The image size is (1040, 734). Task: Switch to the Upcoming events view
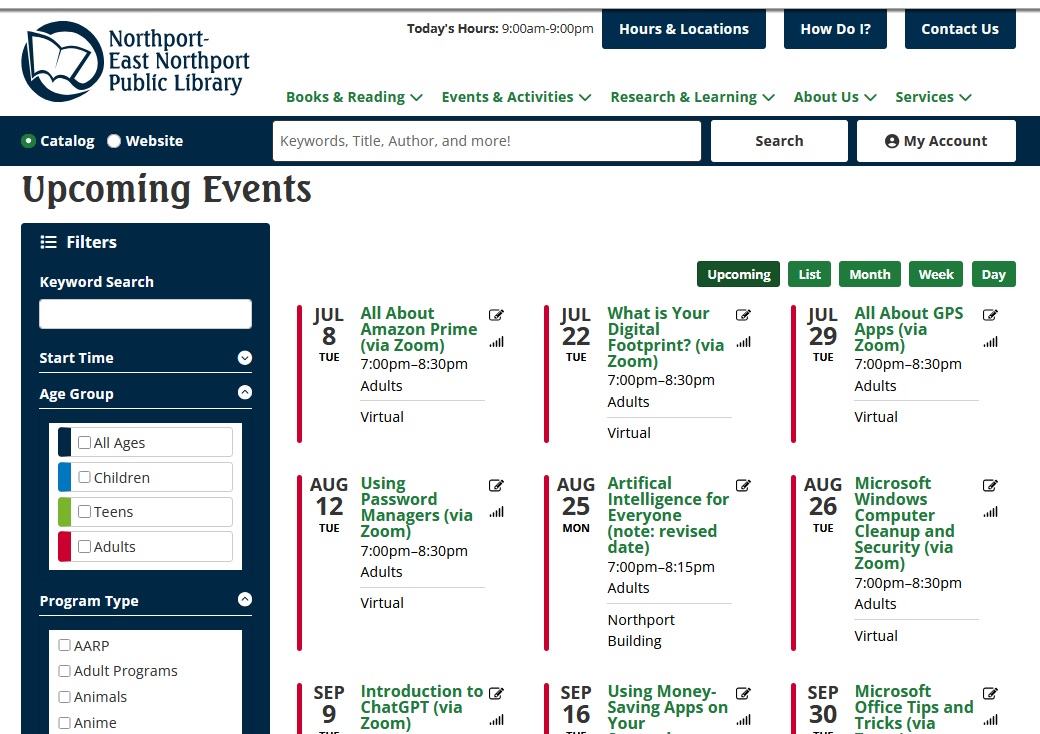(738, 275)
